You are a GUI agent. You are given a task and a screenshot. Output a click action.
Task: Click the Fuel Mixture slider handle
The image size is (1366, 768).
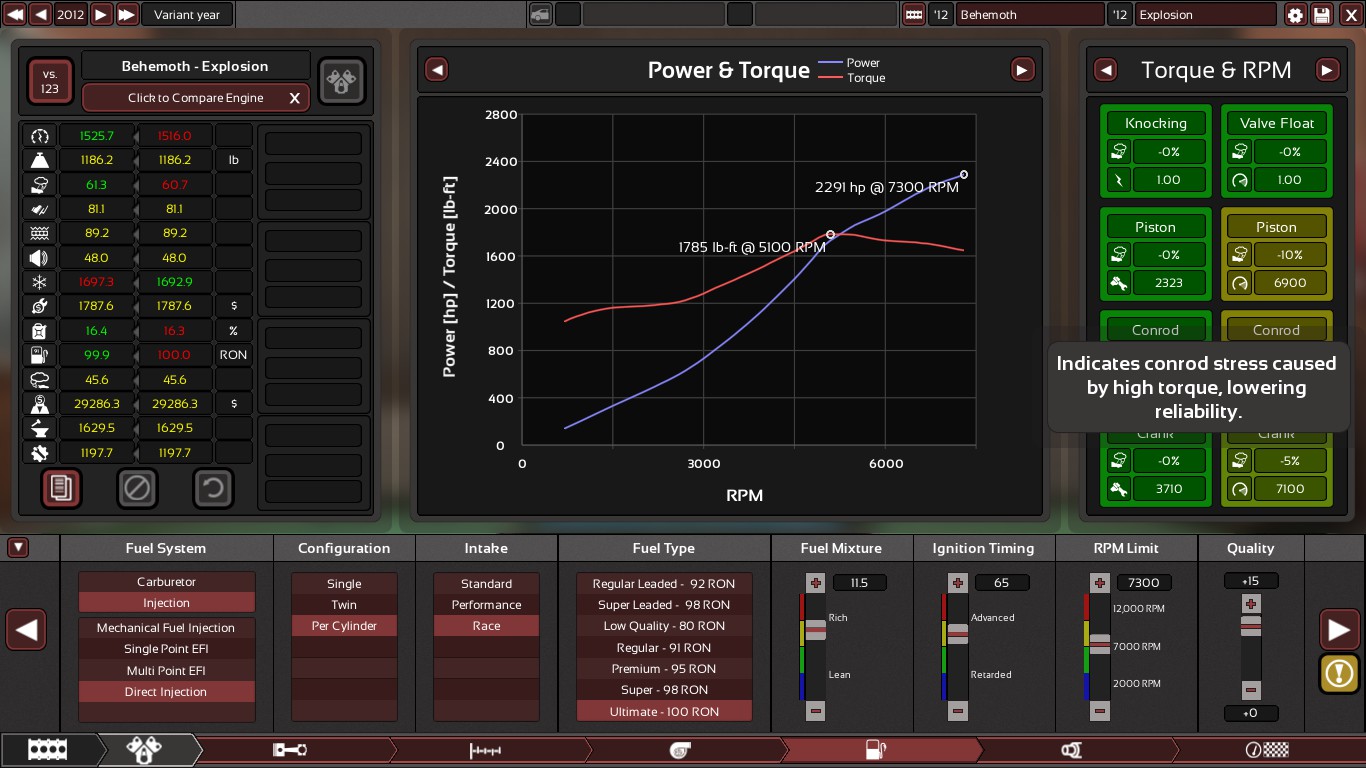coord(816,629)
